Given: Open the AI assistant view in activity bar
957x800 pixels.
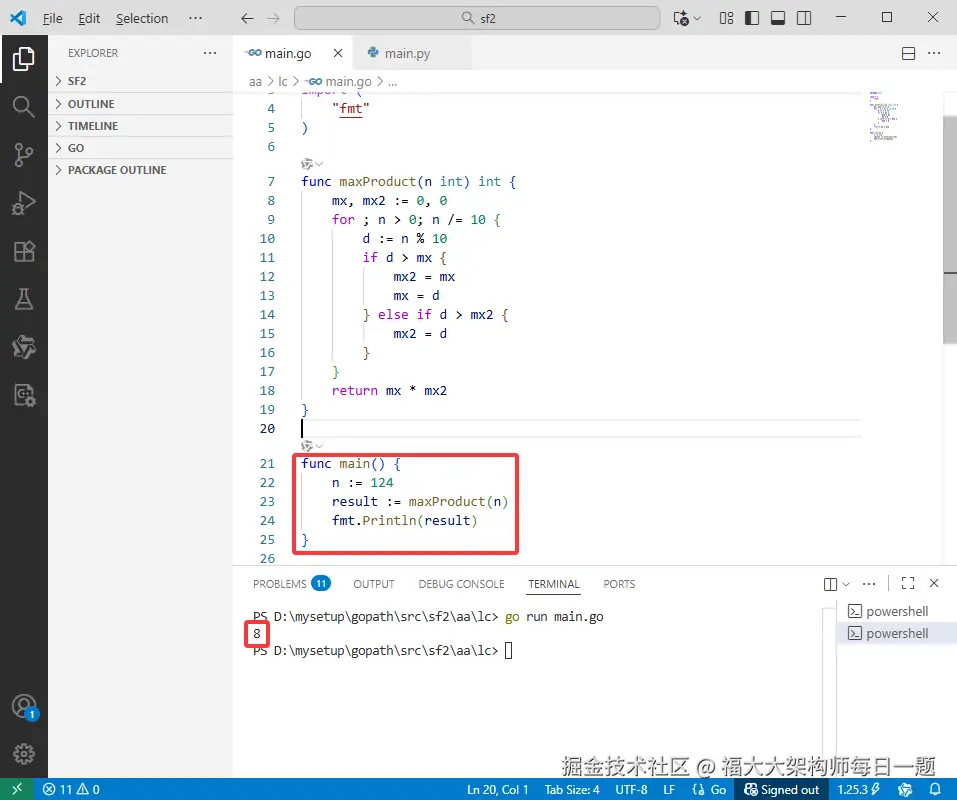Looking at the screenshot, I should point(23,347).
